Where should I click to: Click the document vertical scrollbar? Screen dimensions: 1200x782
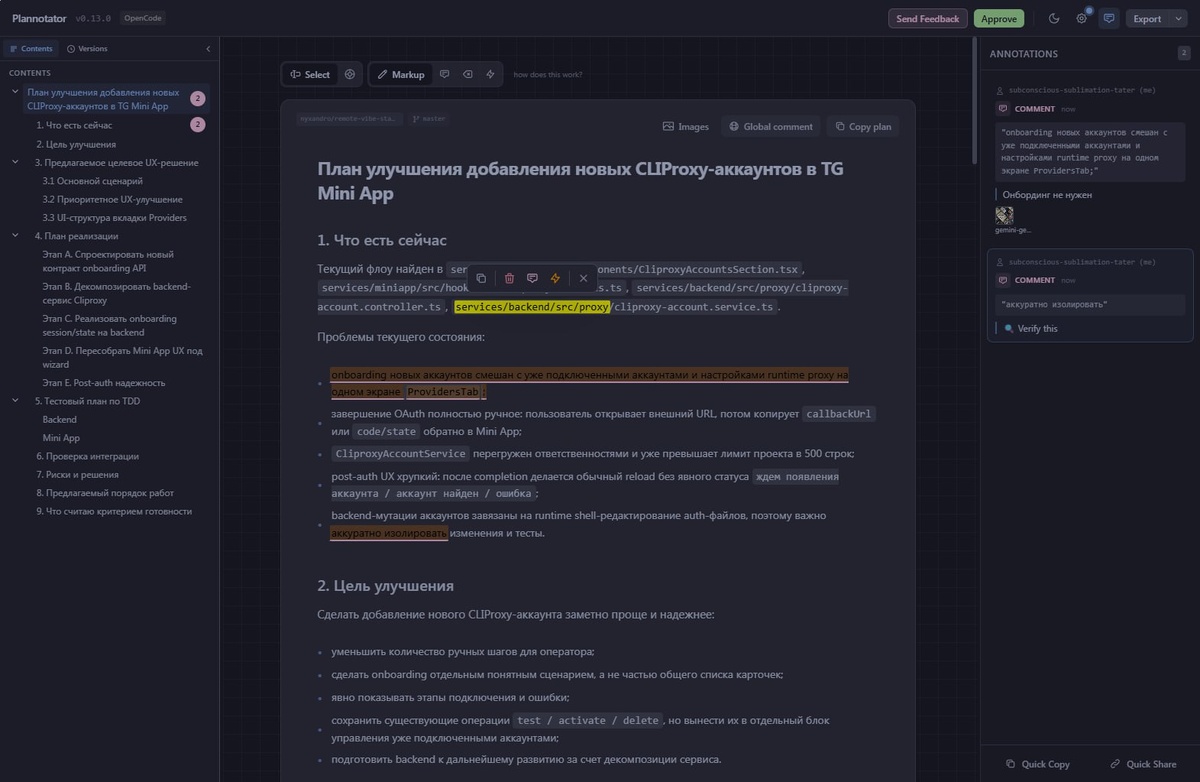pyautogui.click(x=975, y=100)
